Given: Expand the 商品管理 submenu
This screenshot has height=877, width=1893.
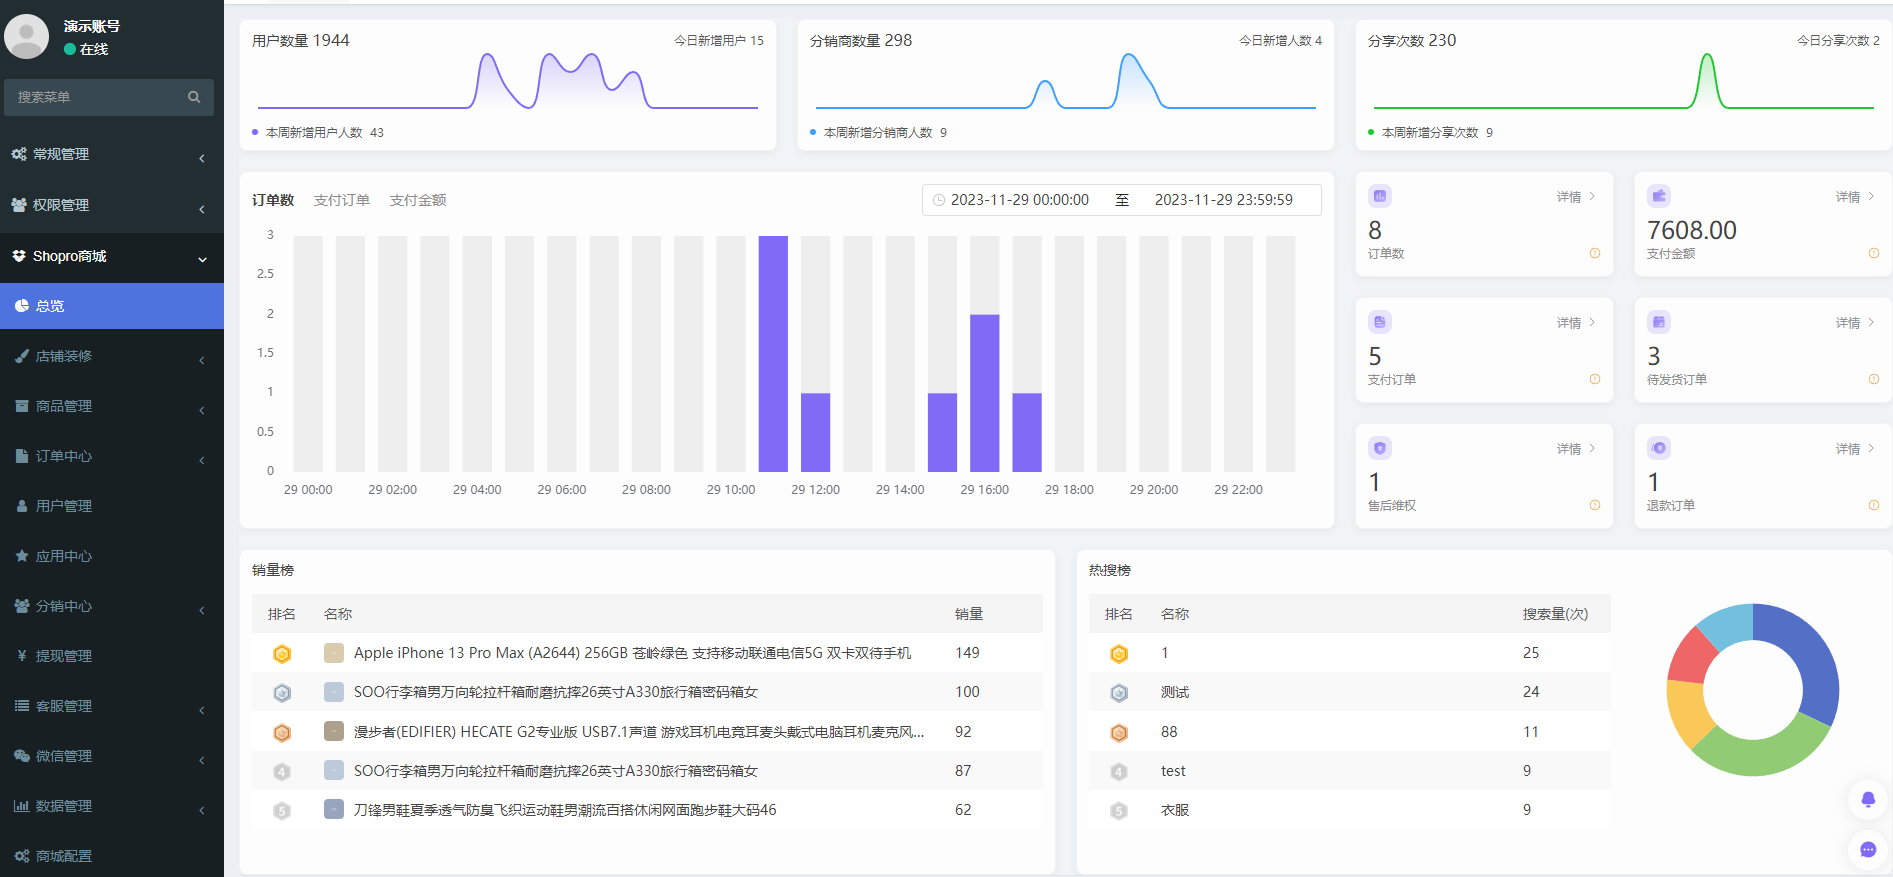Looking at the screenshot, I should pyautogui.click(x=110, y=406).
